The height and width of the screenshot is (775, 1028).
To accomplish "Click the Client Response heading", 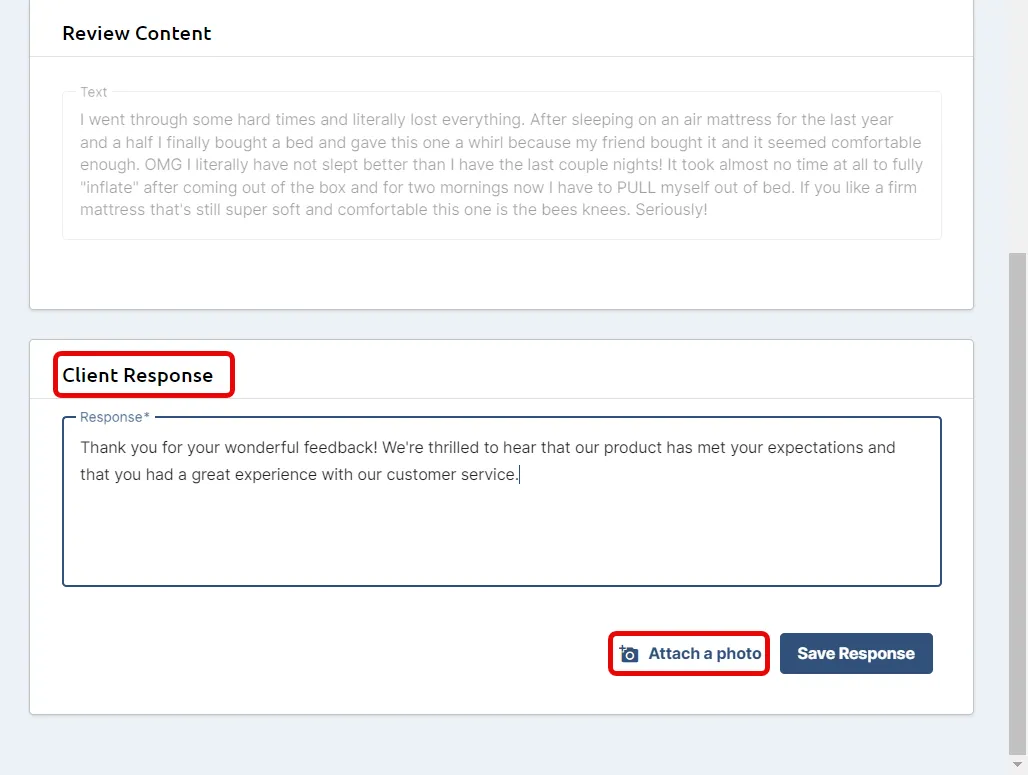I will pos(138,375).
